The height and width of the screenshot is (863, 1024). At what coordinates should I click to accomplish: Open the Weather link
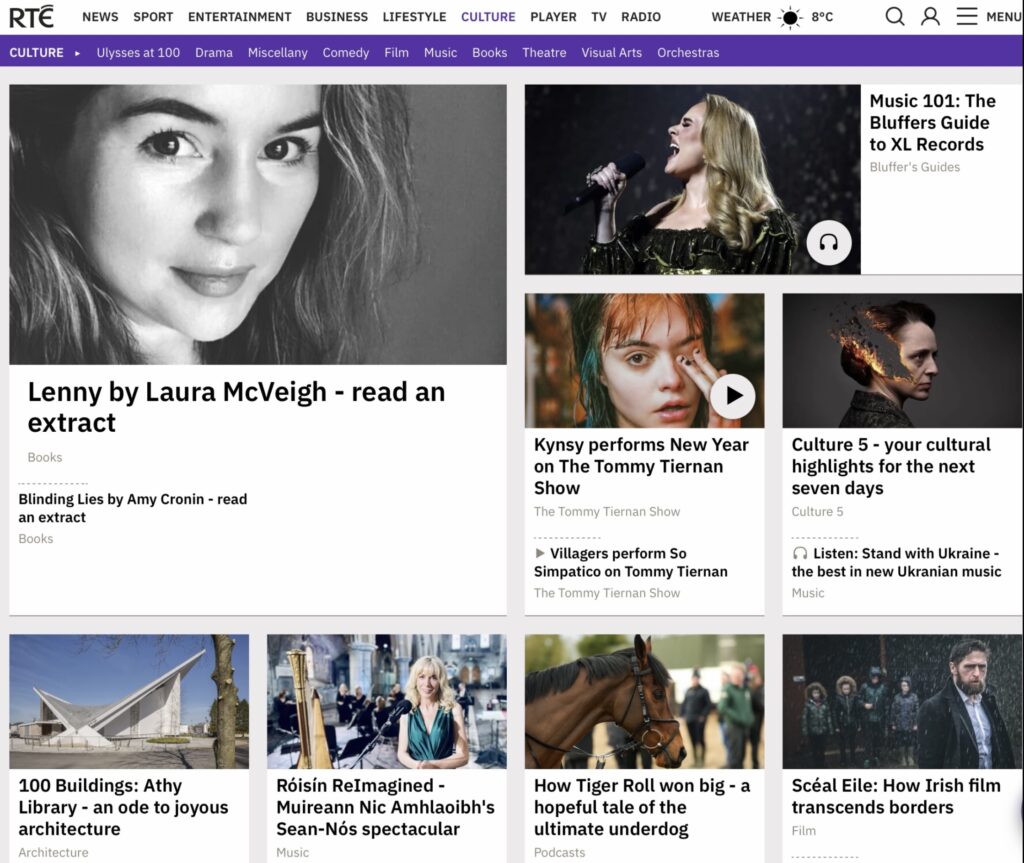pos(741,17)
